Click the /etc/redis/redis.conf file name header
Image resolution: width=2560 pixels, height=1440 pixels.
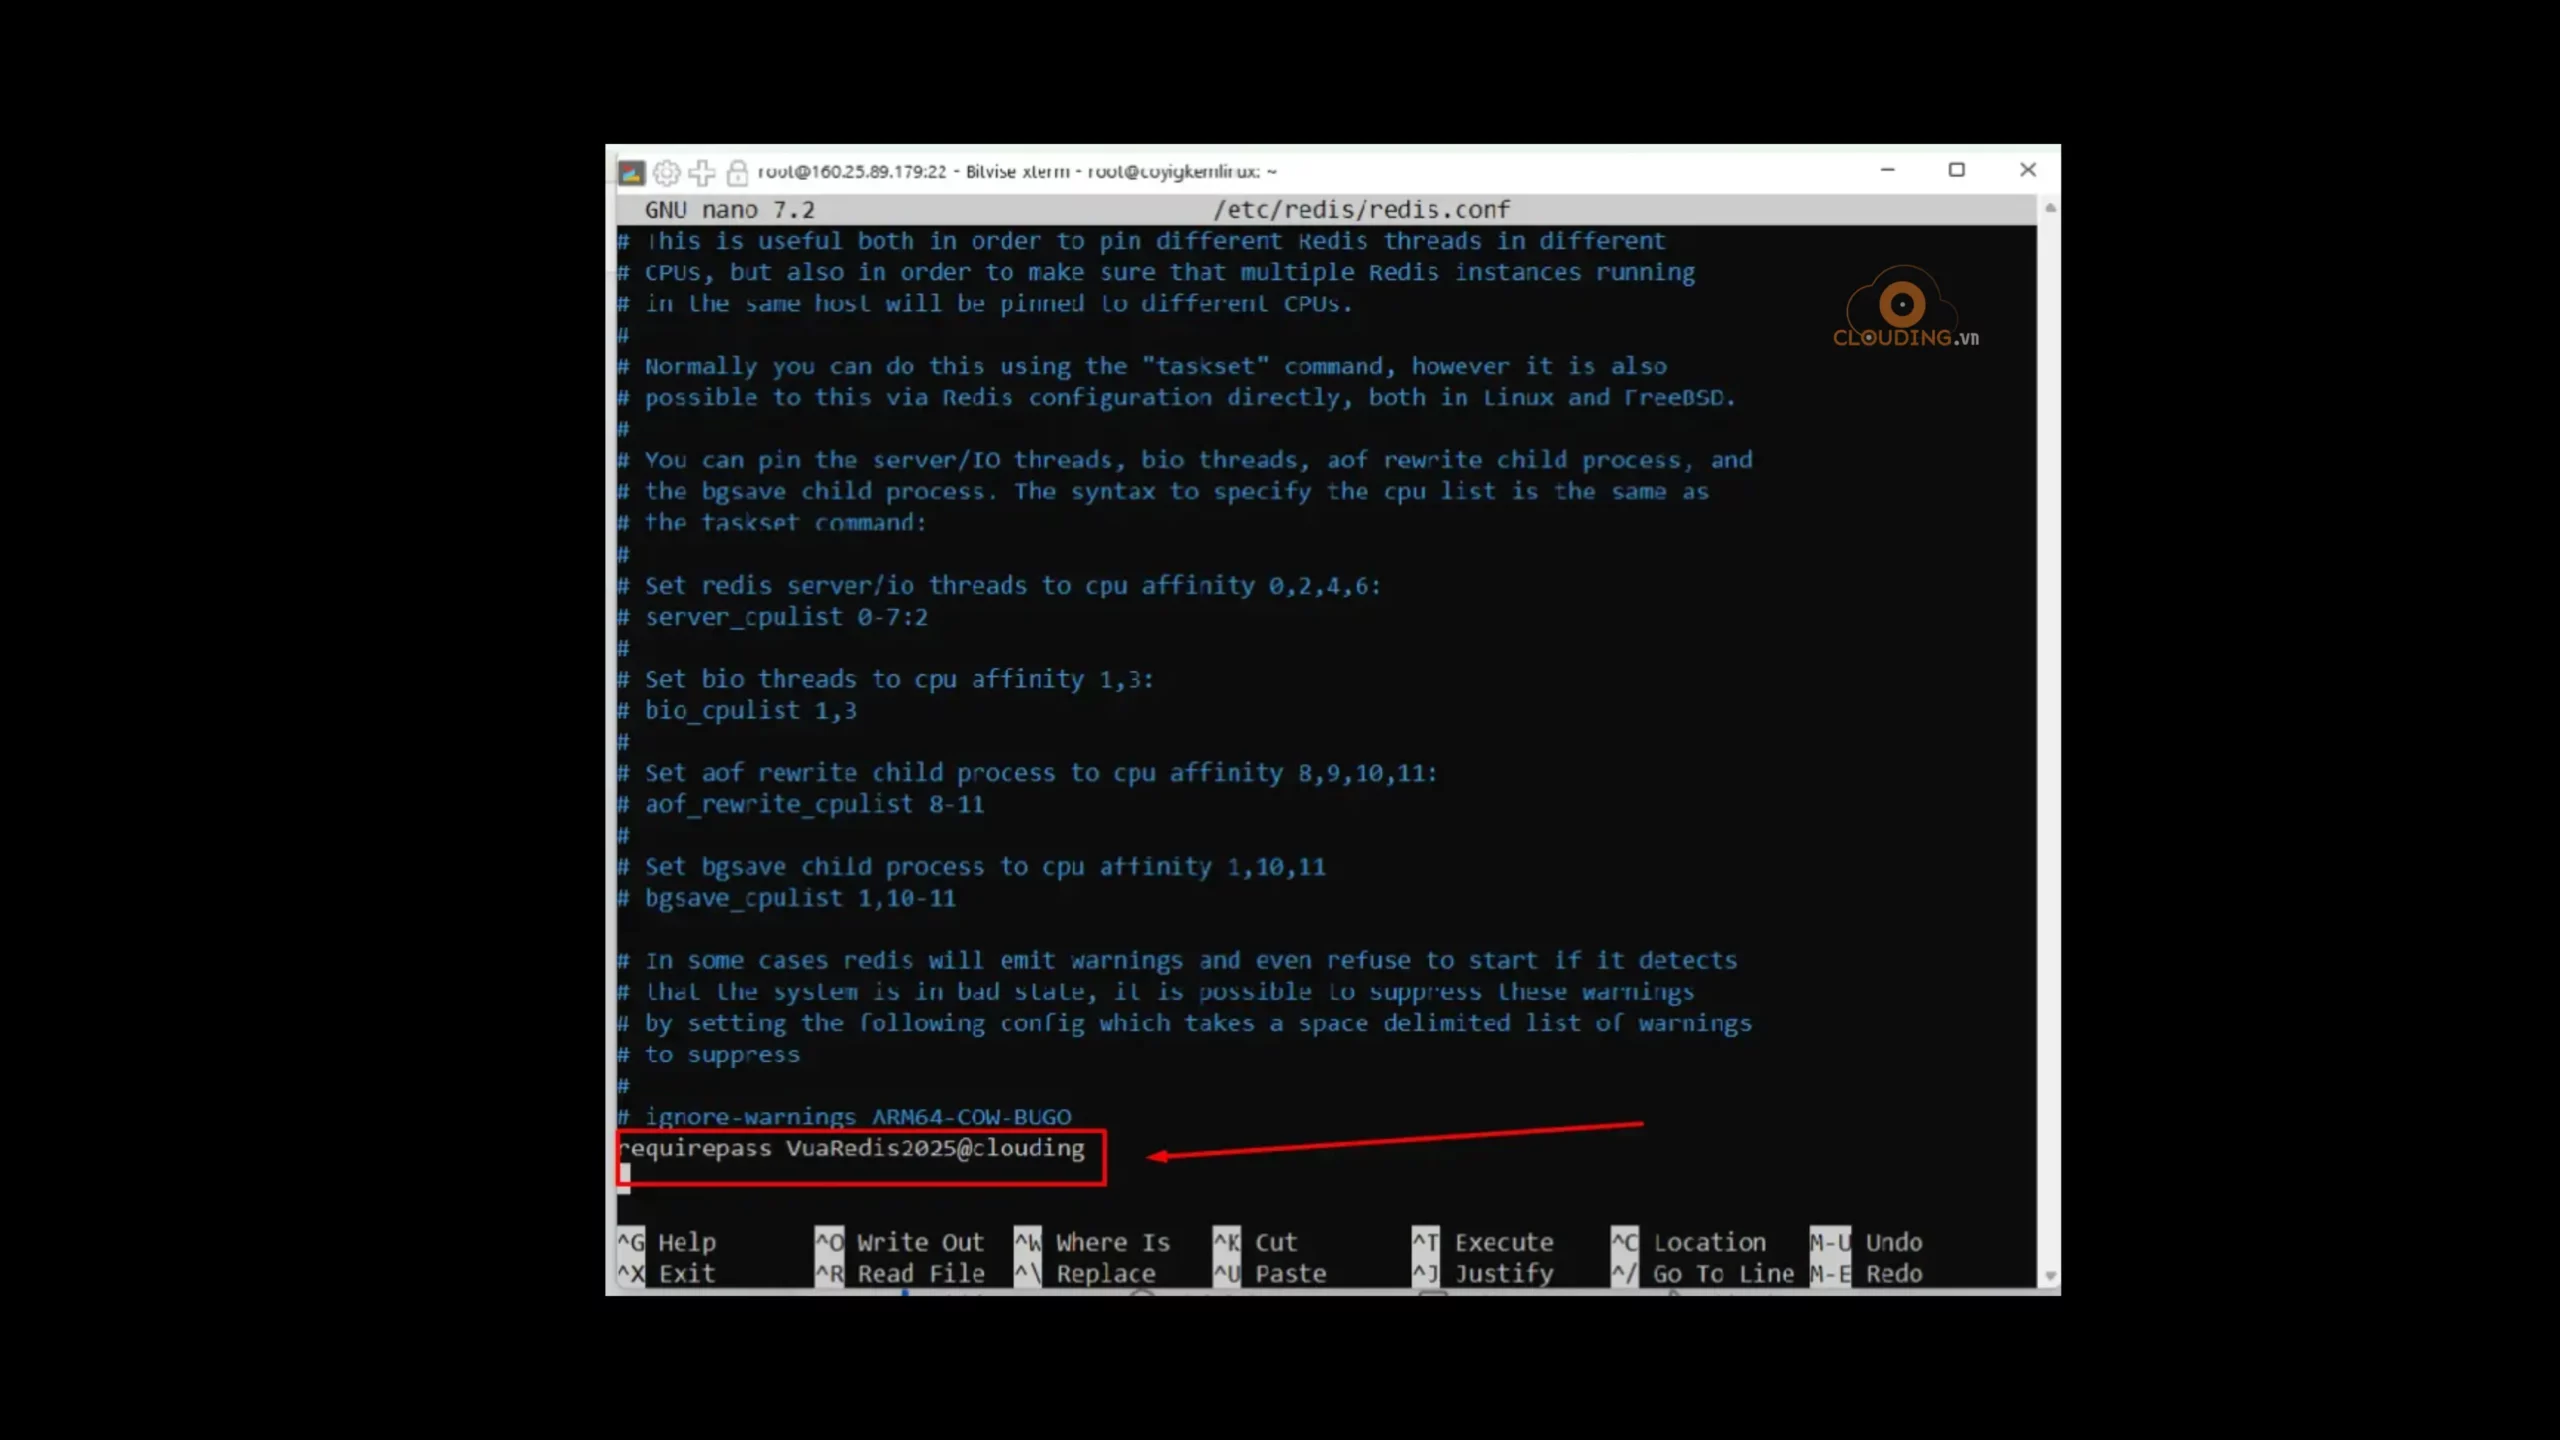point(1361,210)
